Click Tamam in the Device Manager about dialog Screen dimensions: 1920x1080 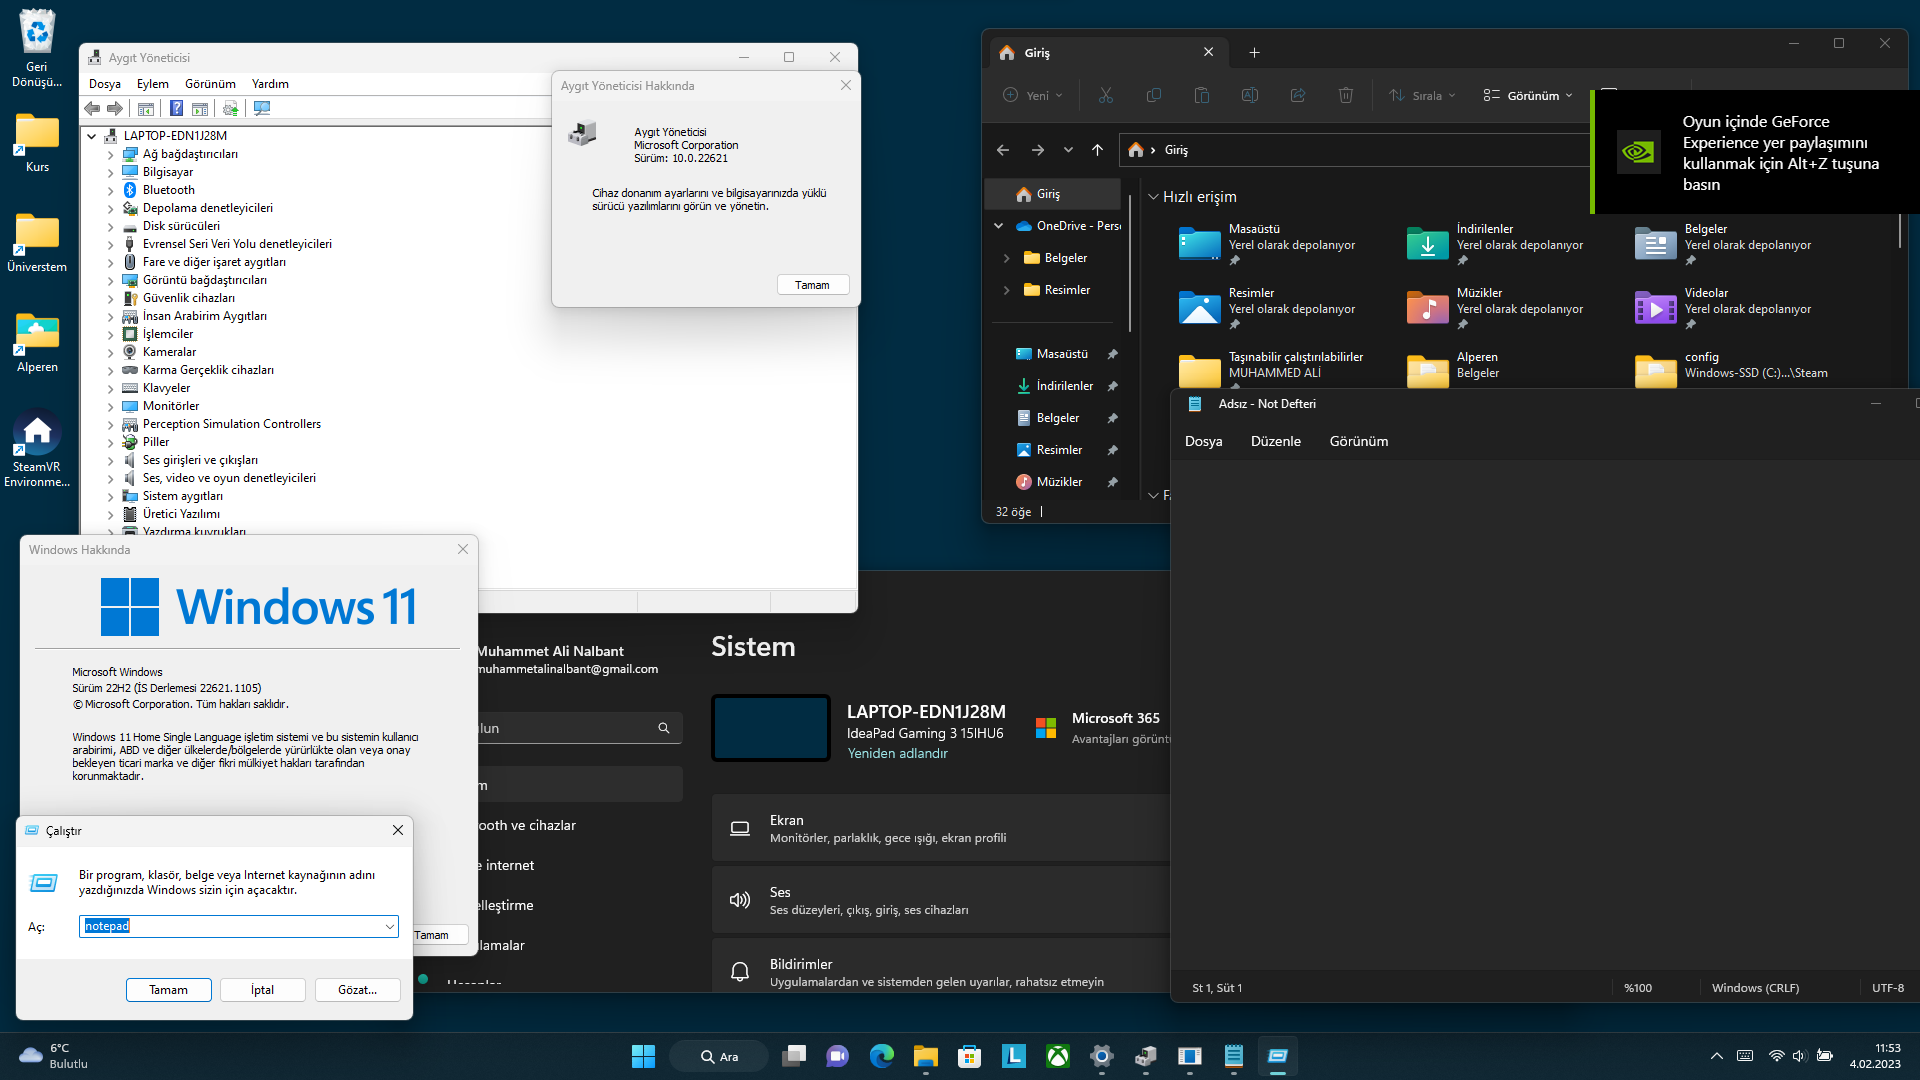click(812, 285)
